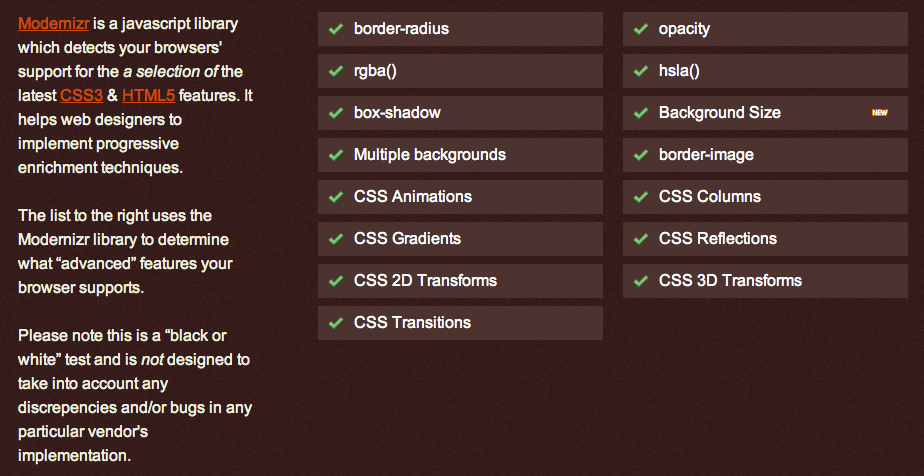
Task: Click the checkmark beside CSS Reflections
Action: coord(641,239)
